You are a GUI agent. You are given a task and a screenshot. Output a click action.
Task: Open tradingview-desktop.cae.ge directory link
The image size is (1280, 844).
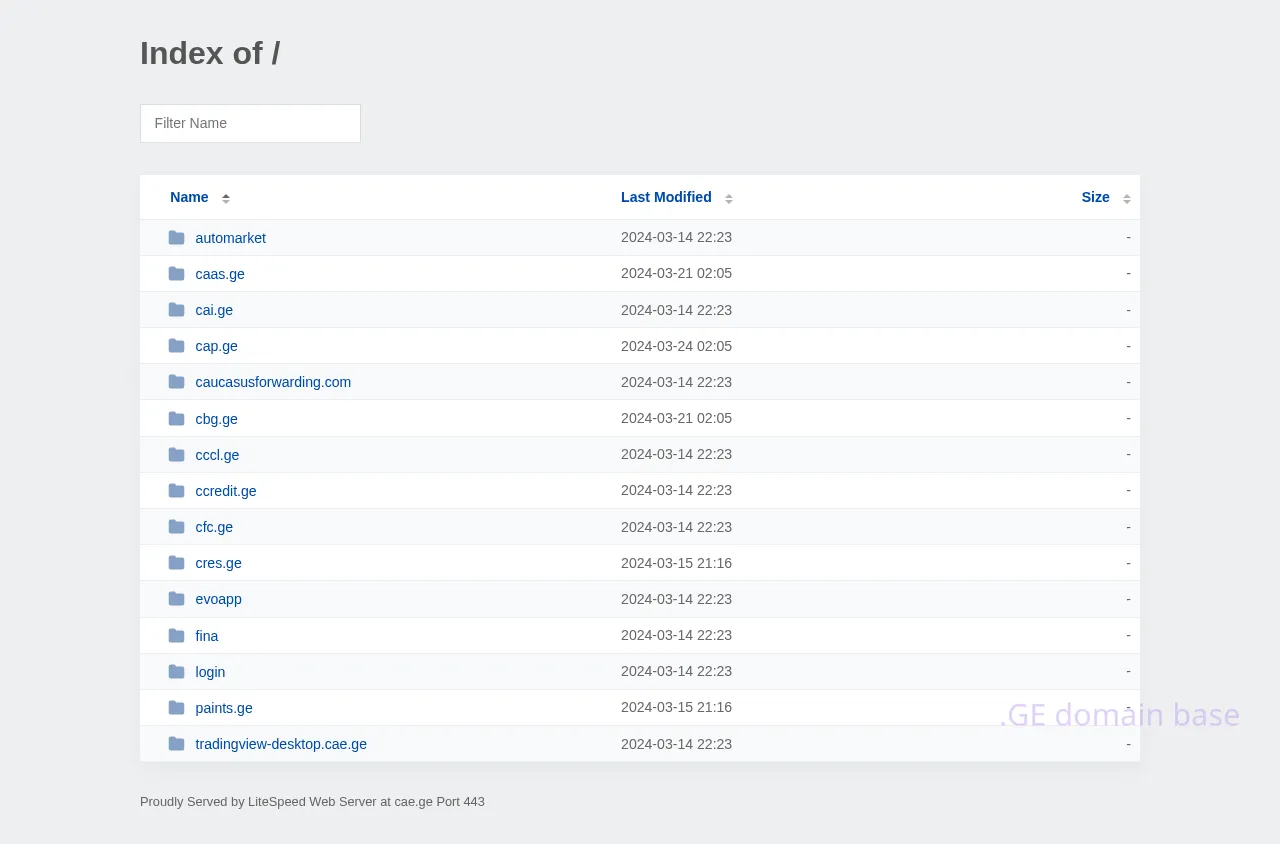(x=281, y=744)
